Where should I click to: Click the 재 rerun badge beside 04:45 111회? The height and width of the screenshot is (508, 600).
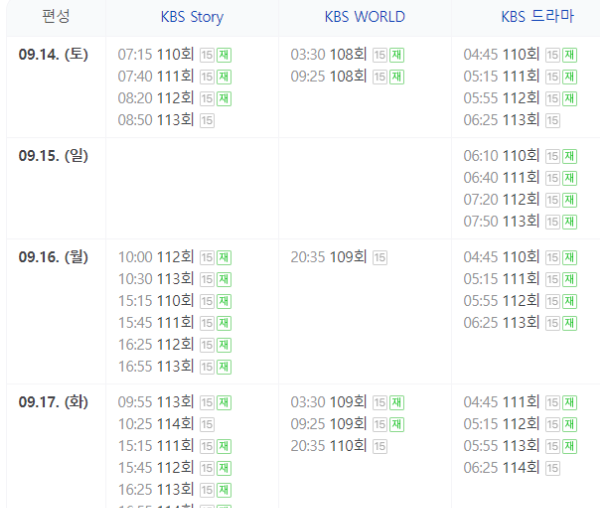pyautogui.click(x=569, y=402)
